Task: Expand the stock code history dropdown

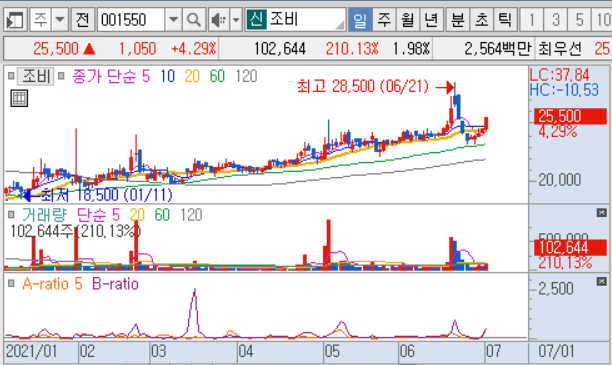Action: click(x=174, y=20)
